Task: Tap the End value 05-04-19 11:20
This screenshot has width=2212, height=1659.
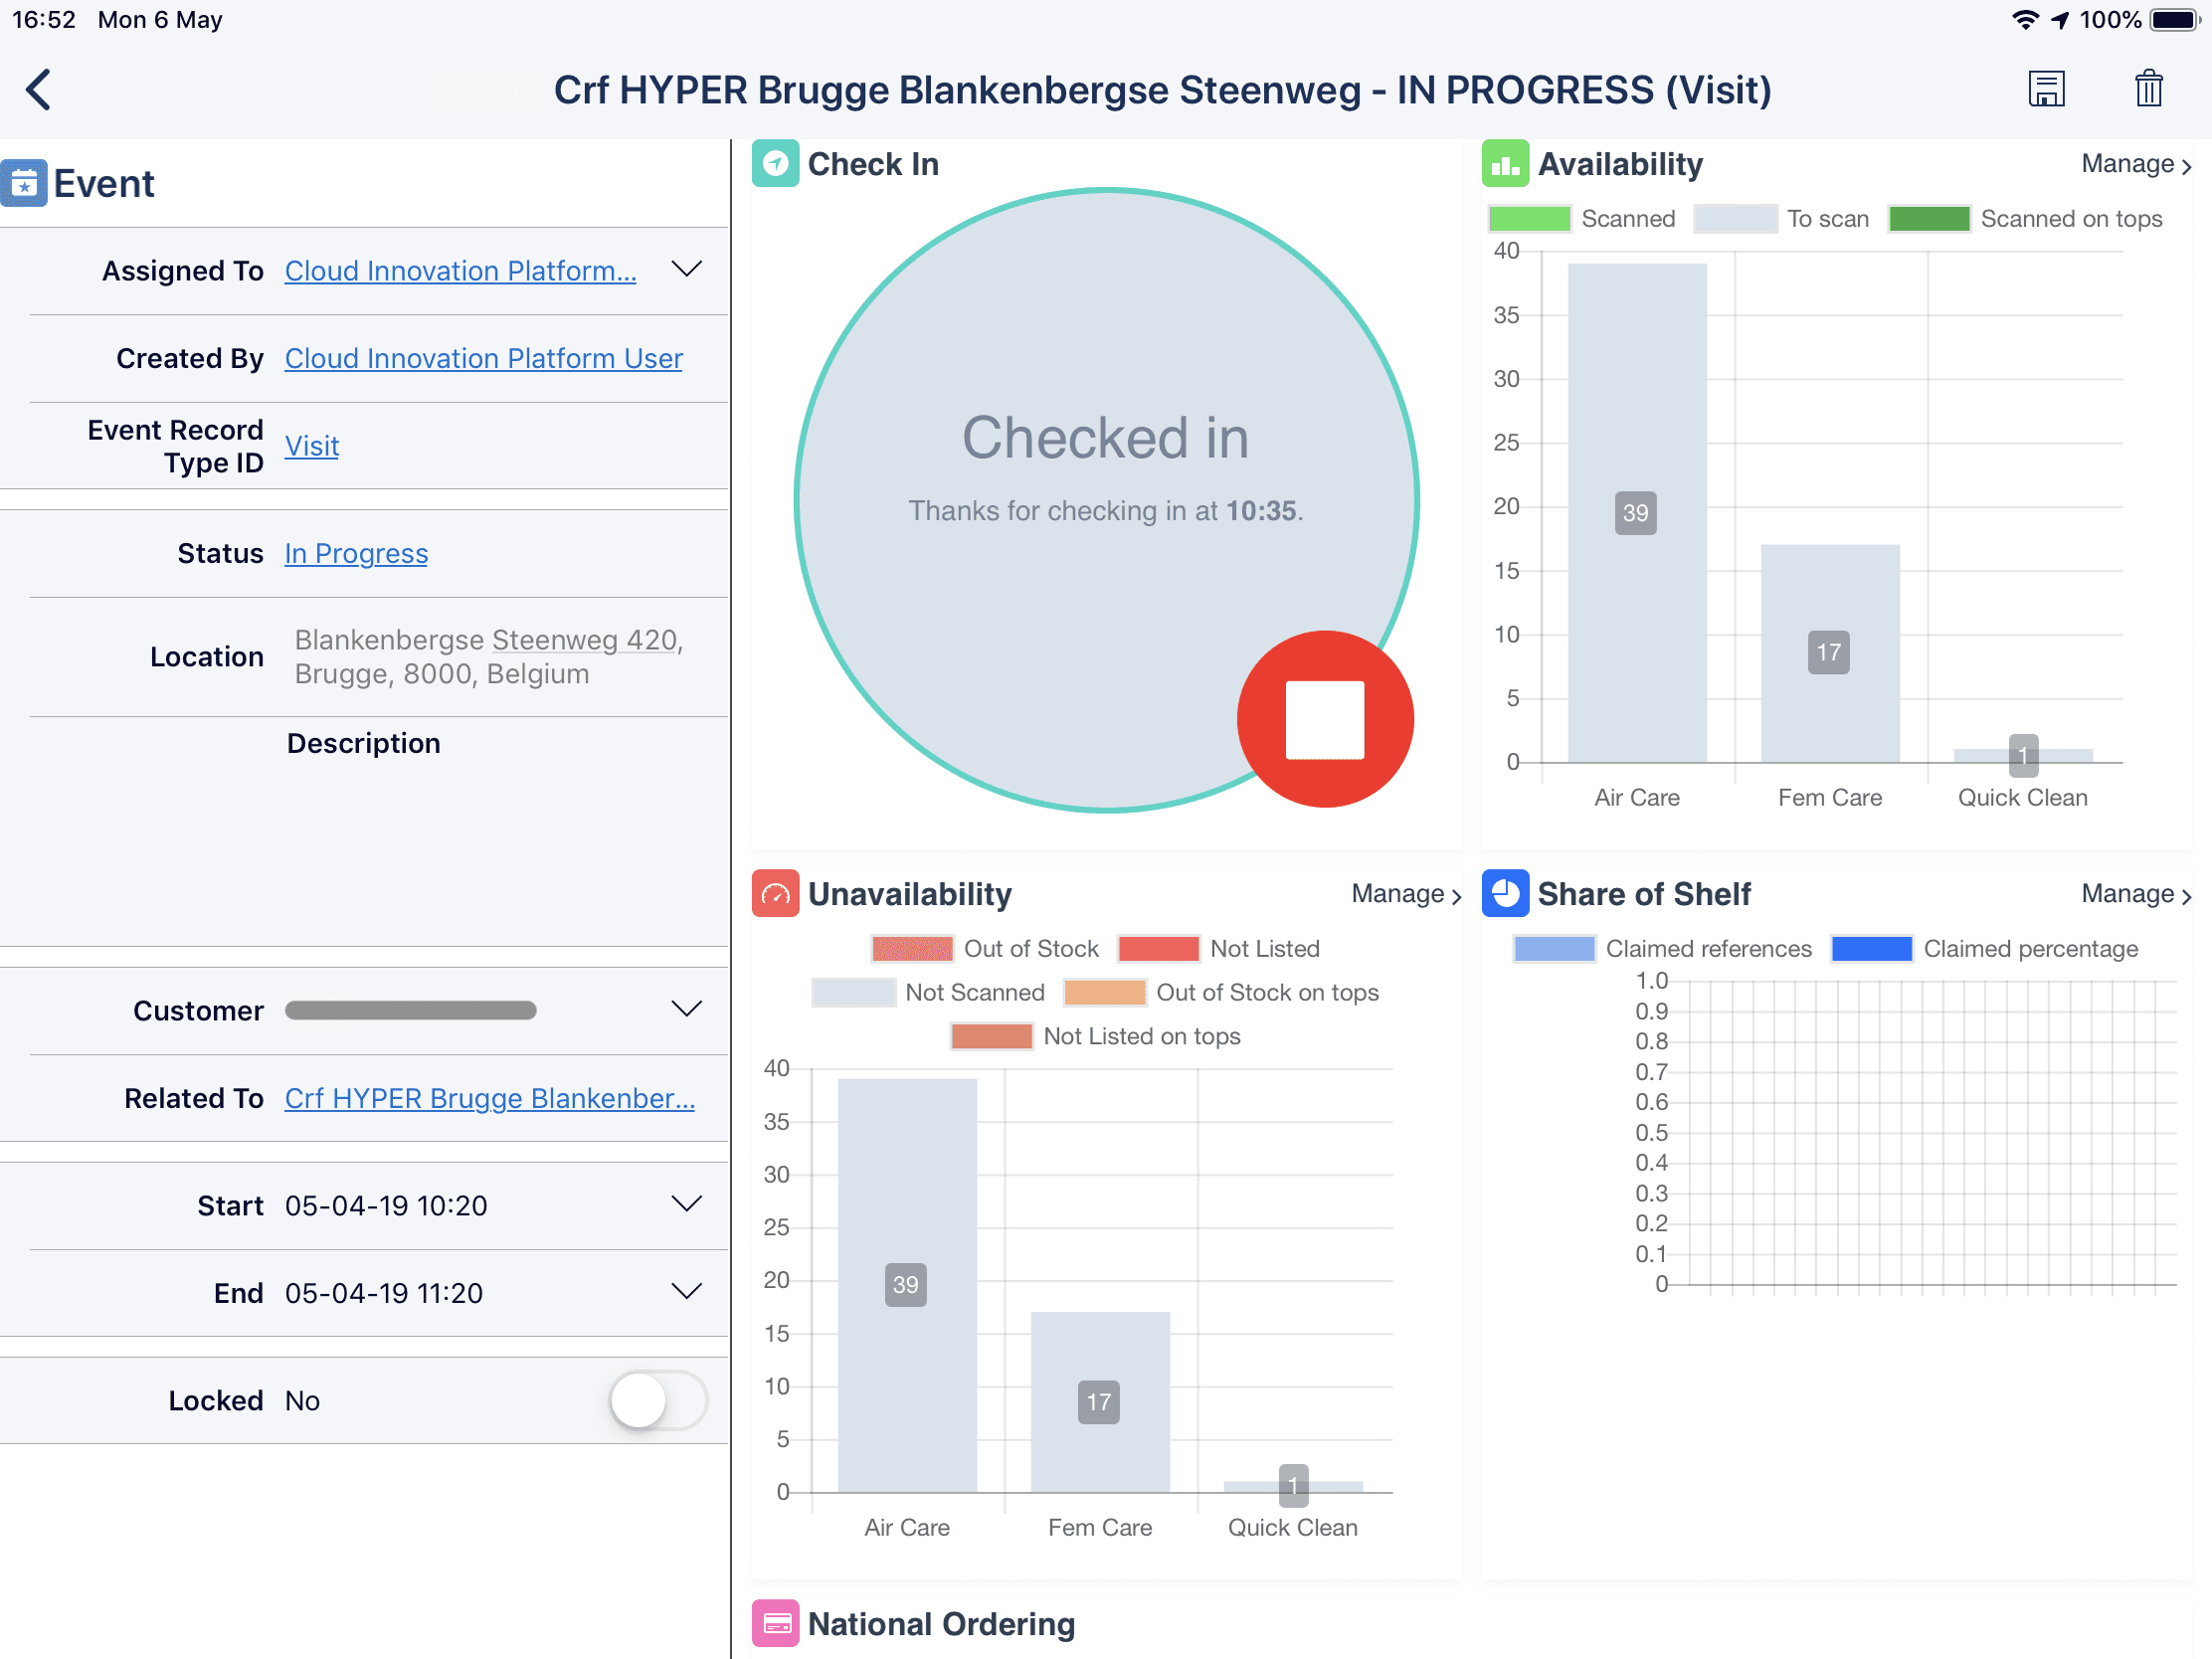Action: pyautogui.click(x=384, y=1293)
